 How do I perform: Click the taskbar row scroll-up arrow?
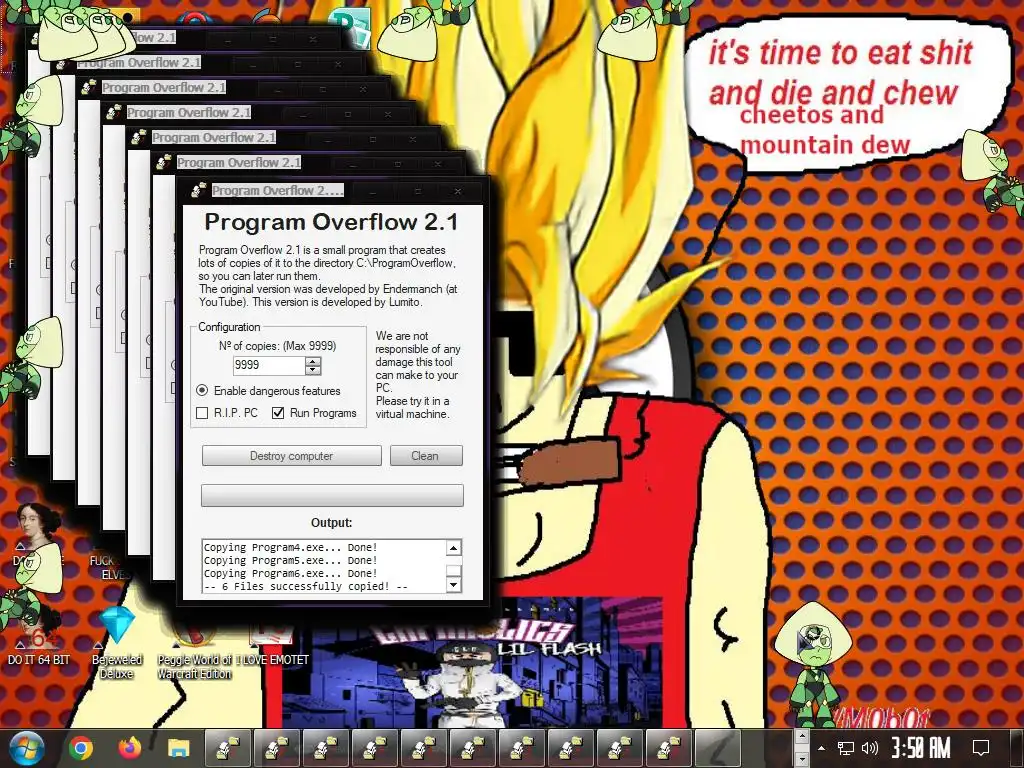(803, 736)
